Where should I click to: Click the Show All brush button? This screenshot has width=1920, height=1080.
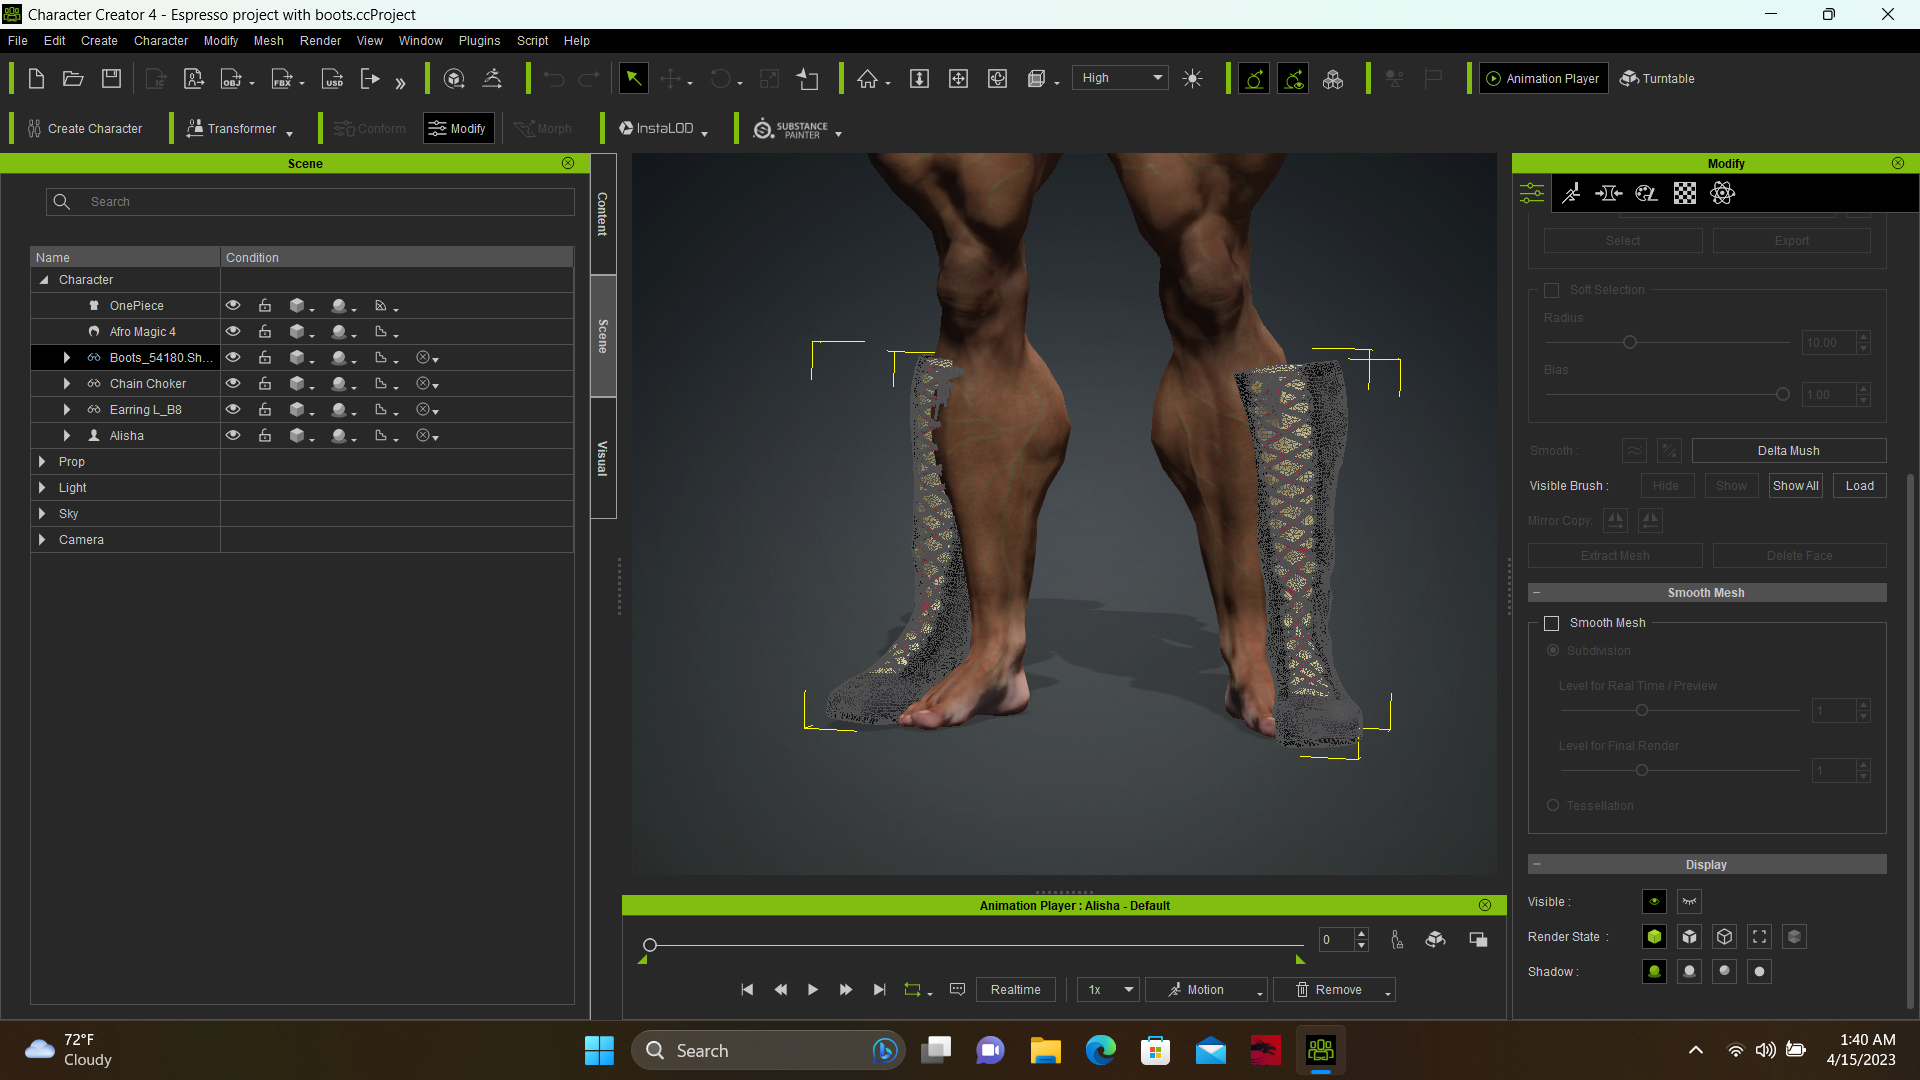[1796, 486]
